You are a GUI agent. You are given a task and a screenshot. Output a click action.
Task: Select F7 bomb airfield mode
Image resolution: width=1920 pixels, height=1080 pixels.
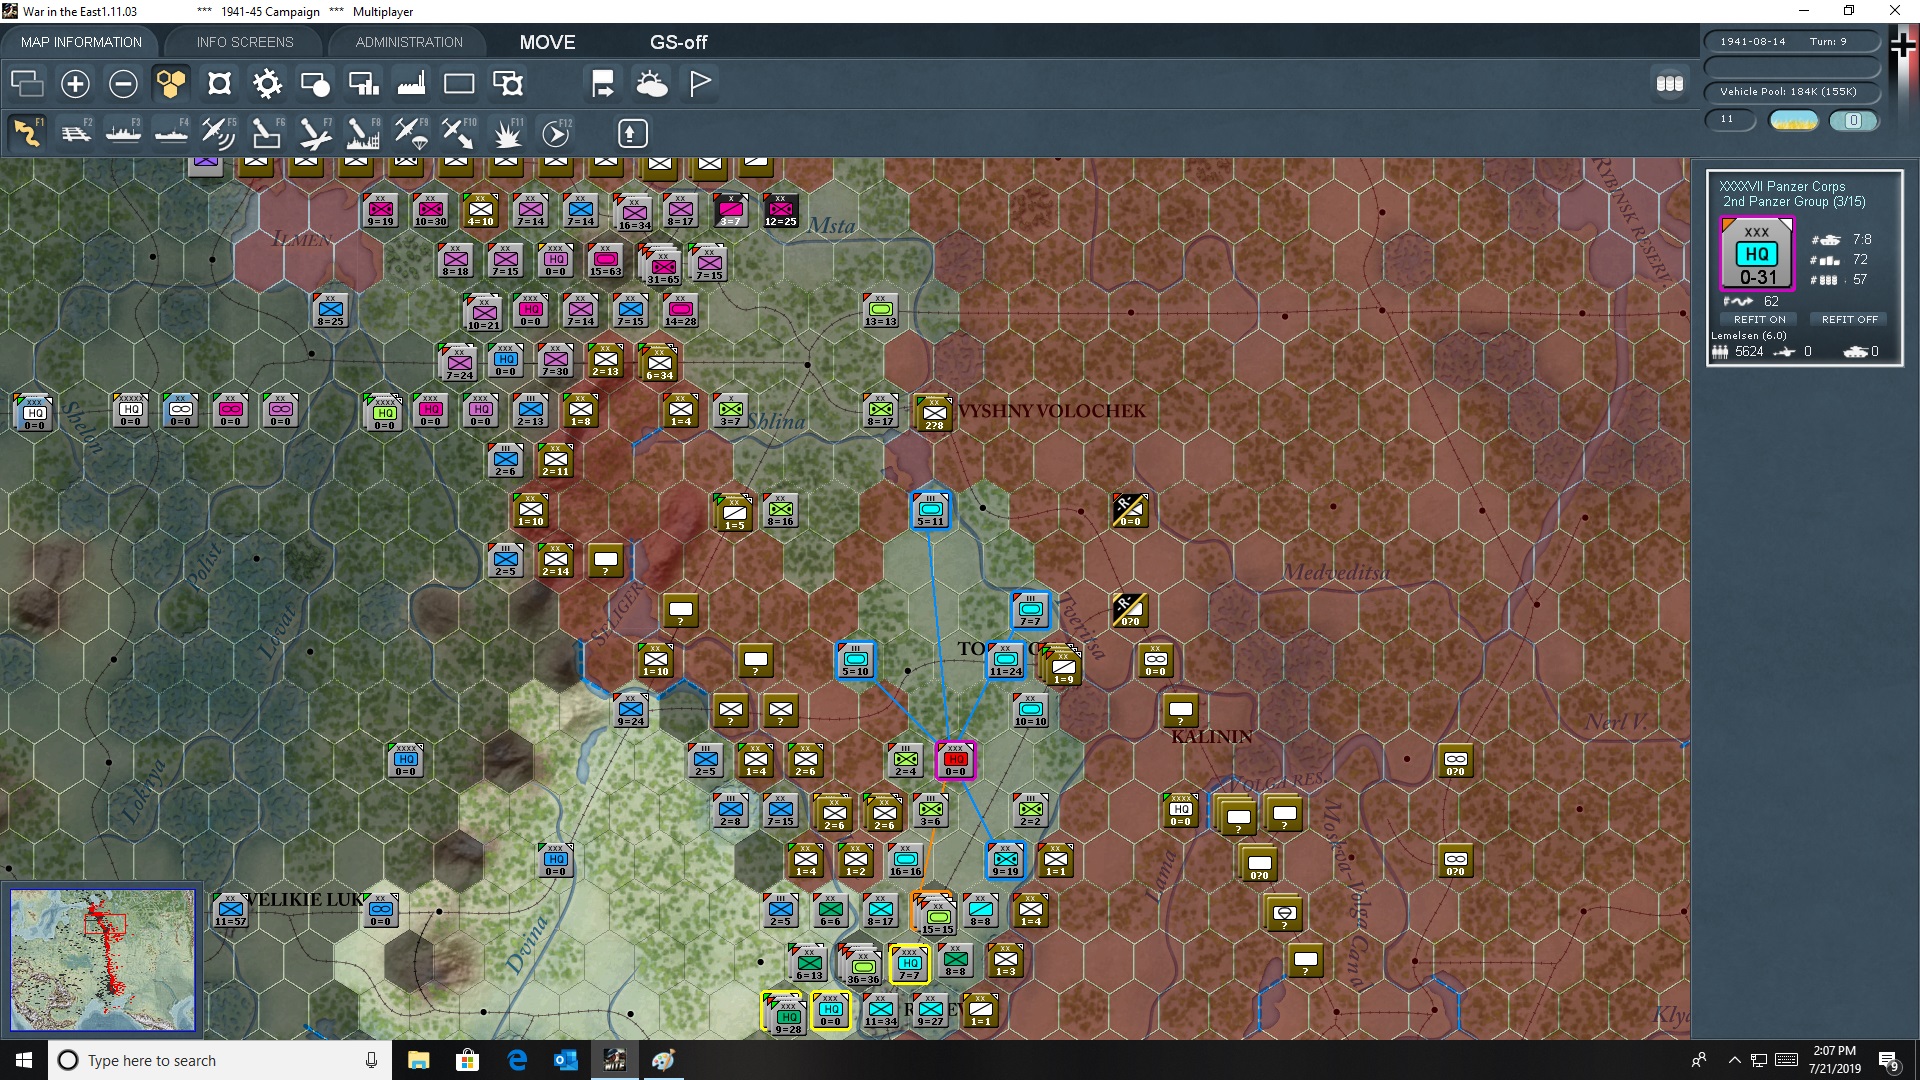[315, 133]
